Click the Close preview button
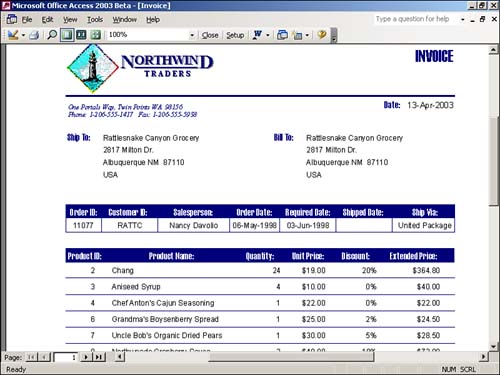 point(210,35)
